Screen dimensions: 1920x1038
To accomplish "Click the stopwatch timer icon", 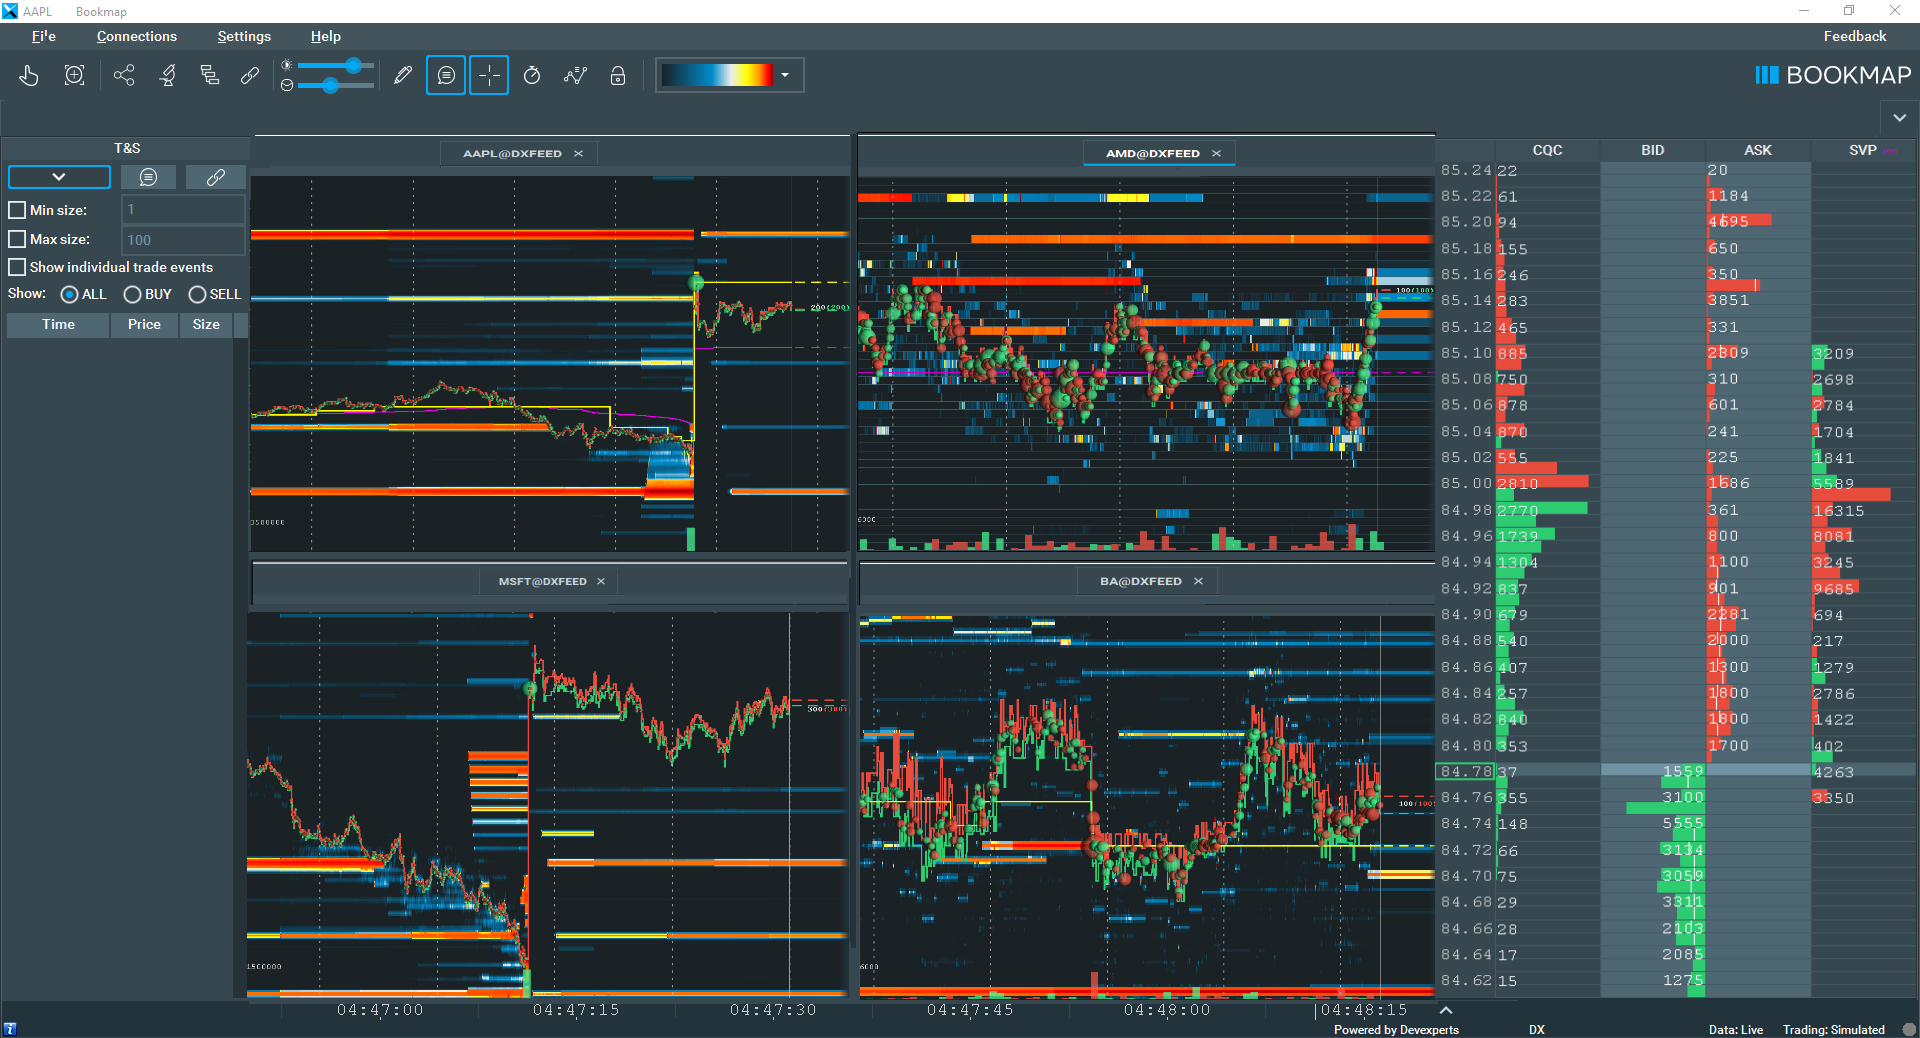I will (532, 75).
